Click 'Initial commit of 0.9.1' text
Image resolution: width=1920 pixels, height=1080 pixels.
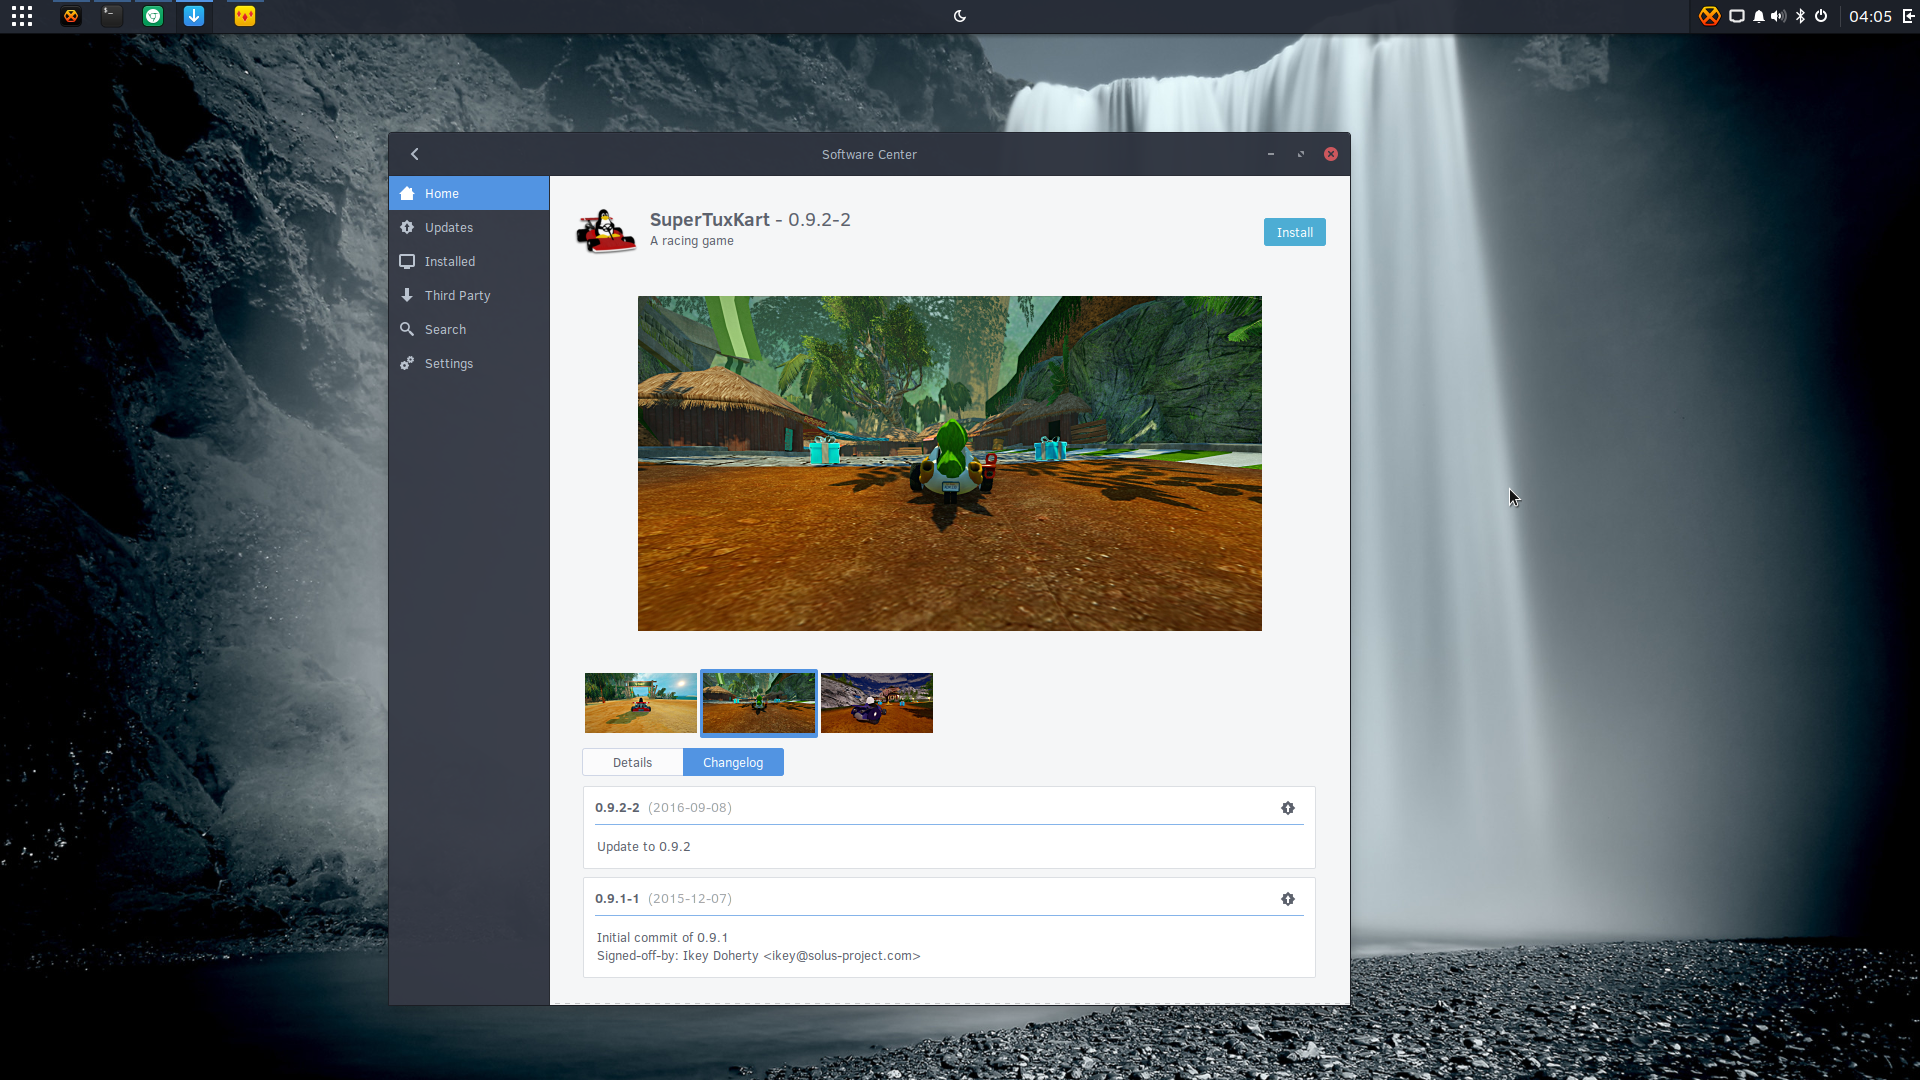662,937
